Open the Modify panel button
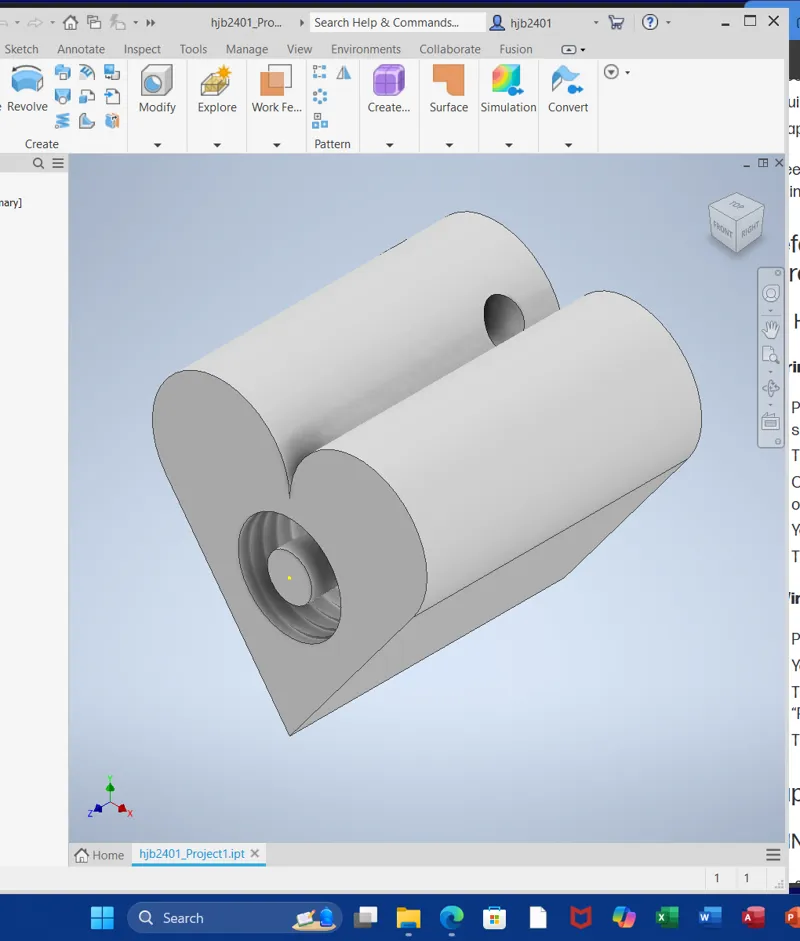 [x=157, y=89]
